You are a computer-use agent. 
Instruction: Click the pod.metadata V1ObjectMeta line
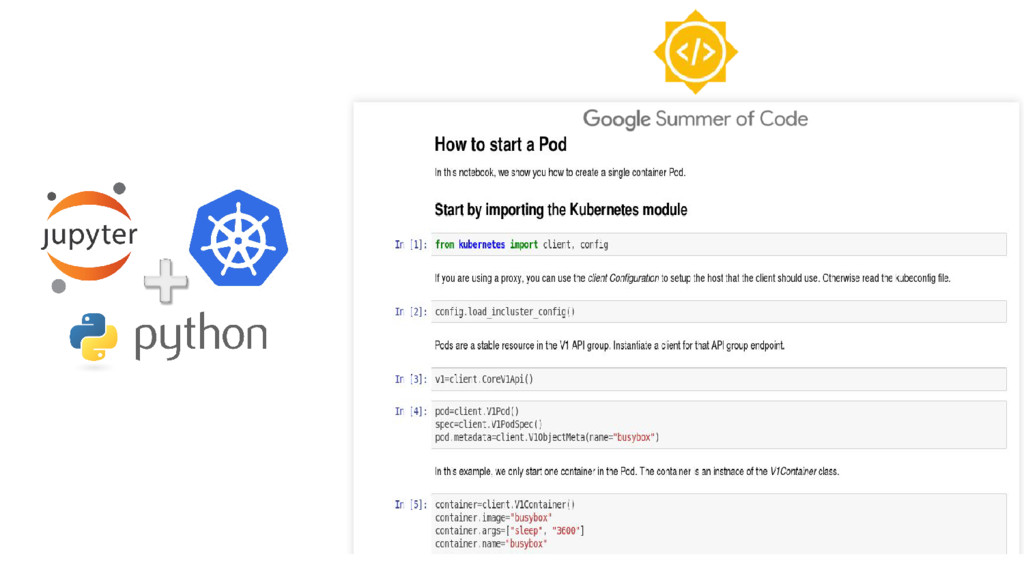point(547,438)
